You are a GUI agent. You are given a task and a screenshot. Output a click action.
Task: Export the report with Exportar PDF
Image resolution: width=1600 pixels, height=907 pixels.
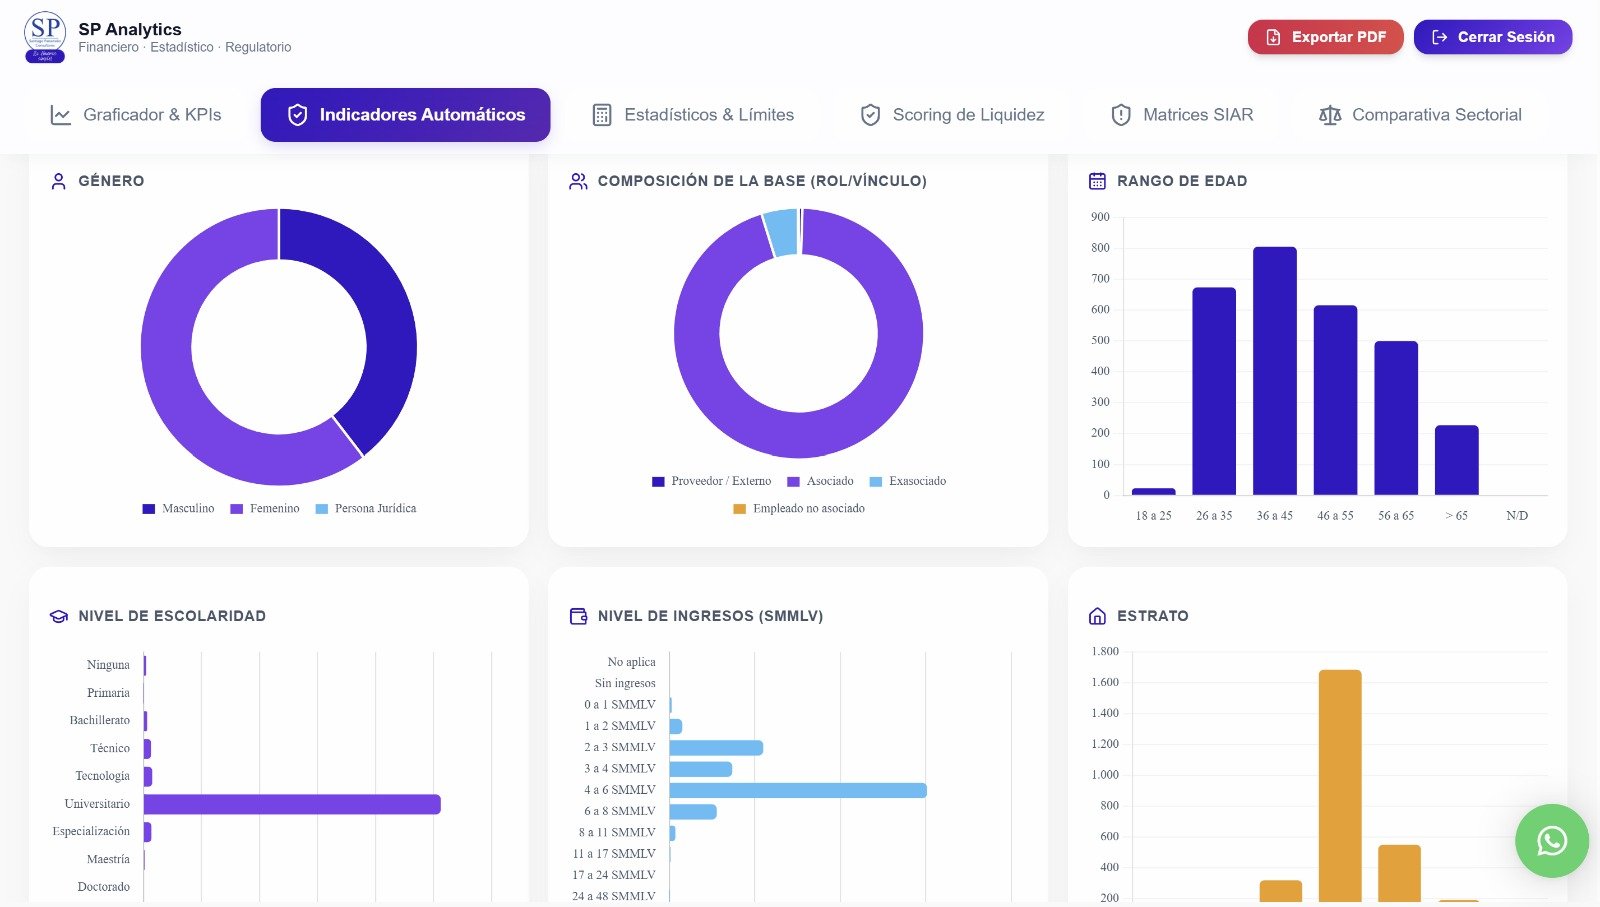[x=1325, y=37]
